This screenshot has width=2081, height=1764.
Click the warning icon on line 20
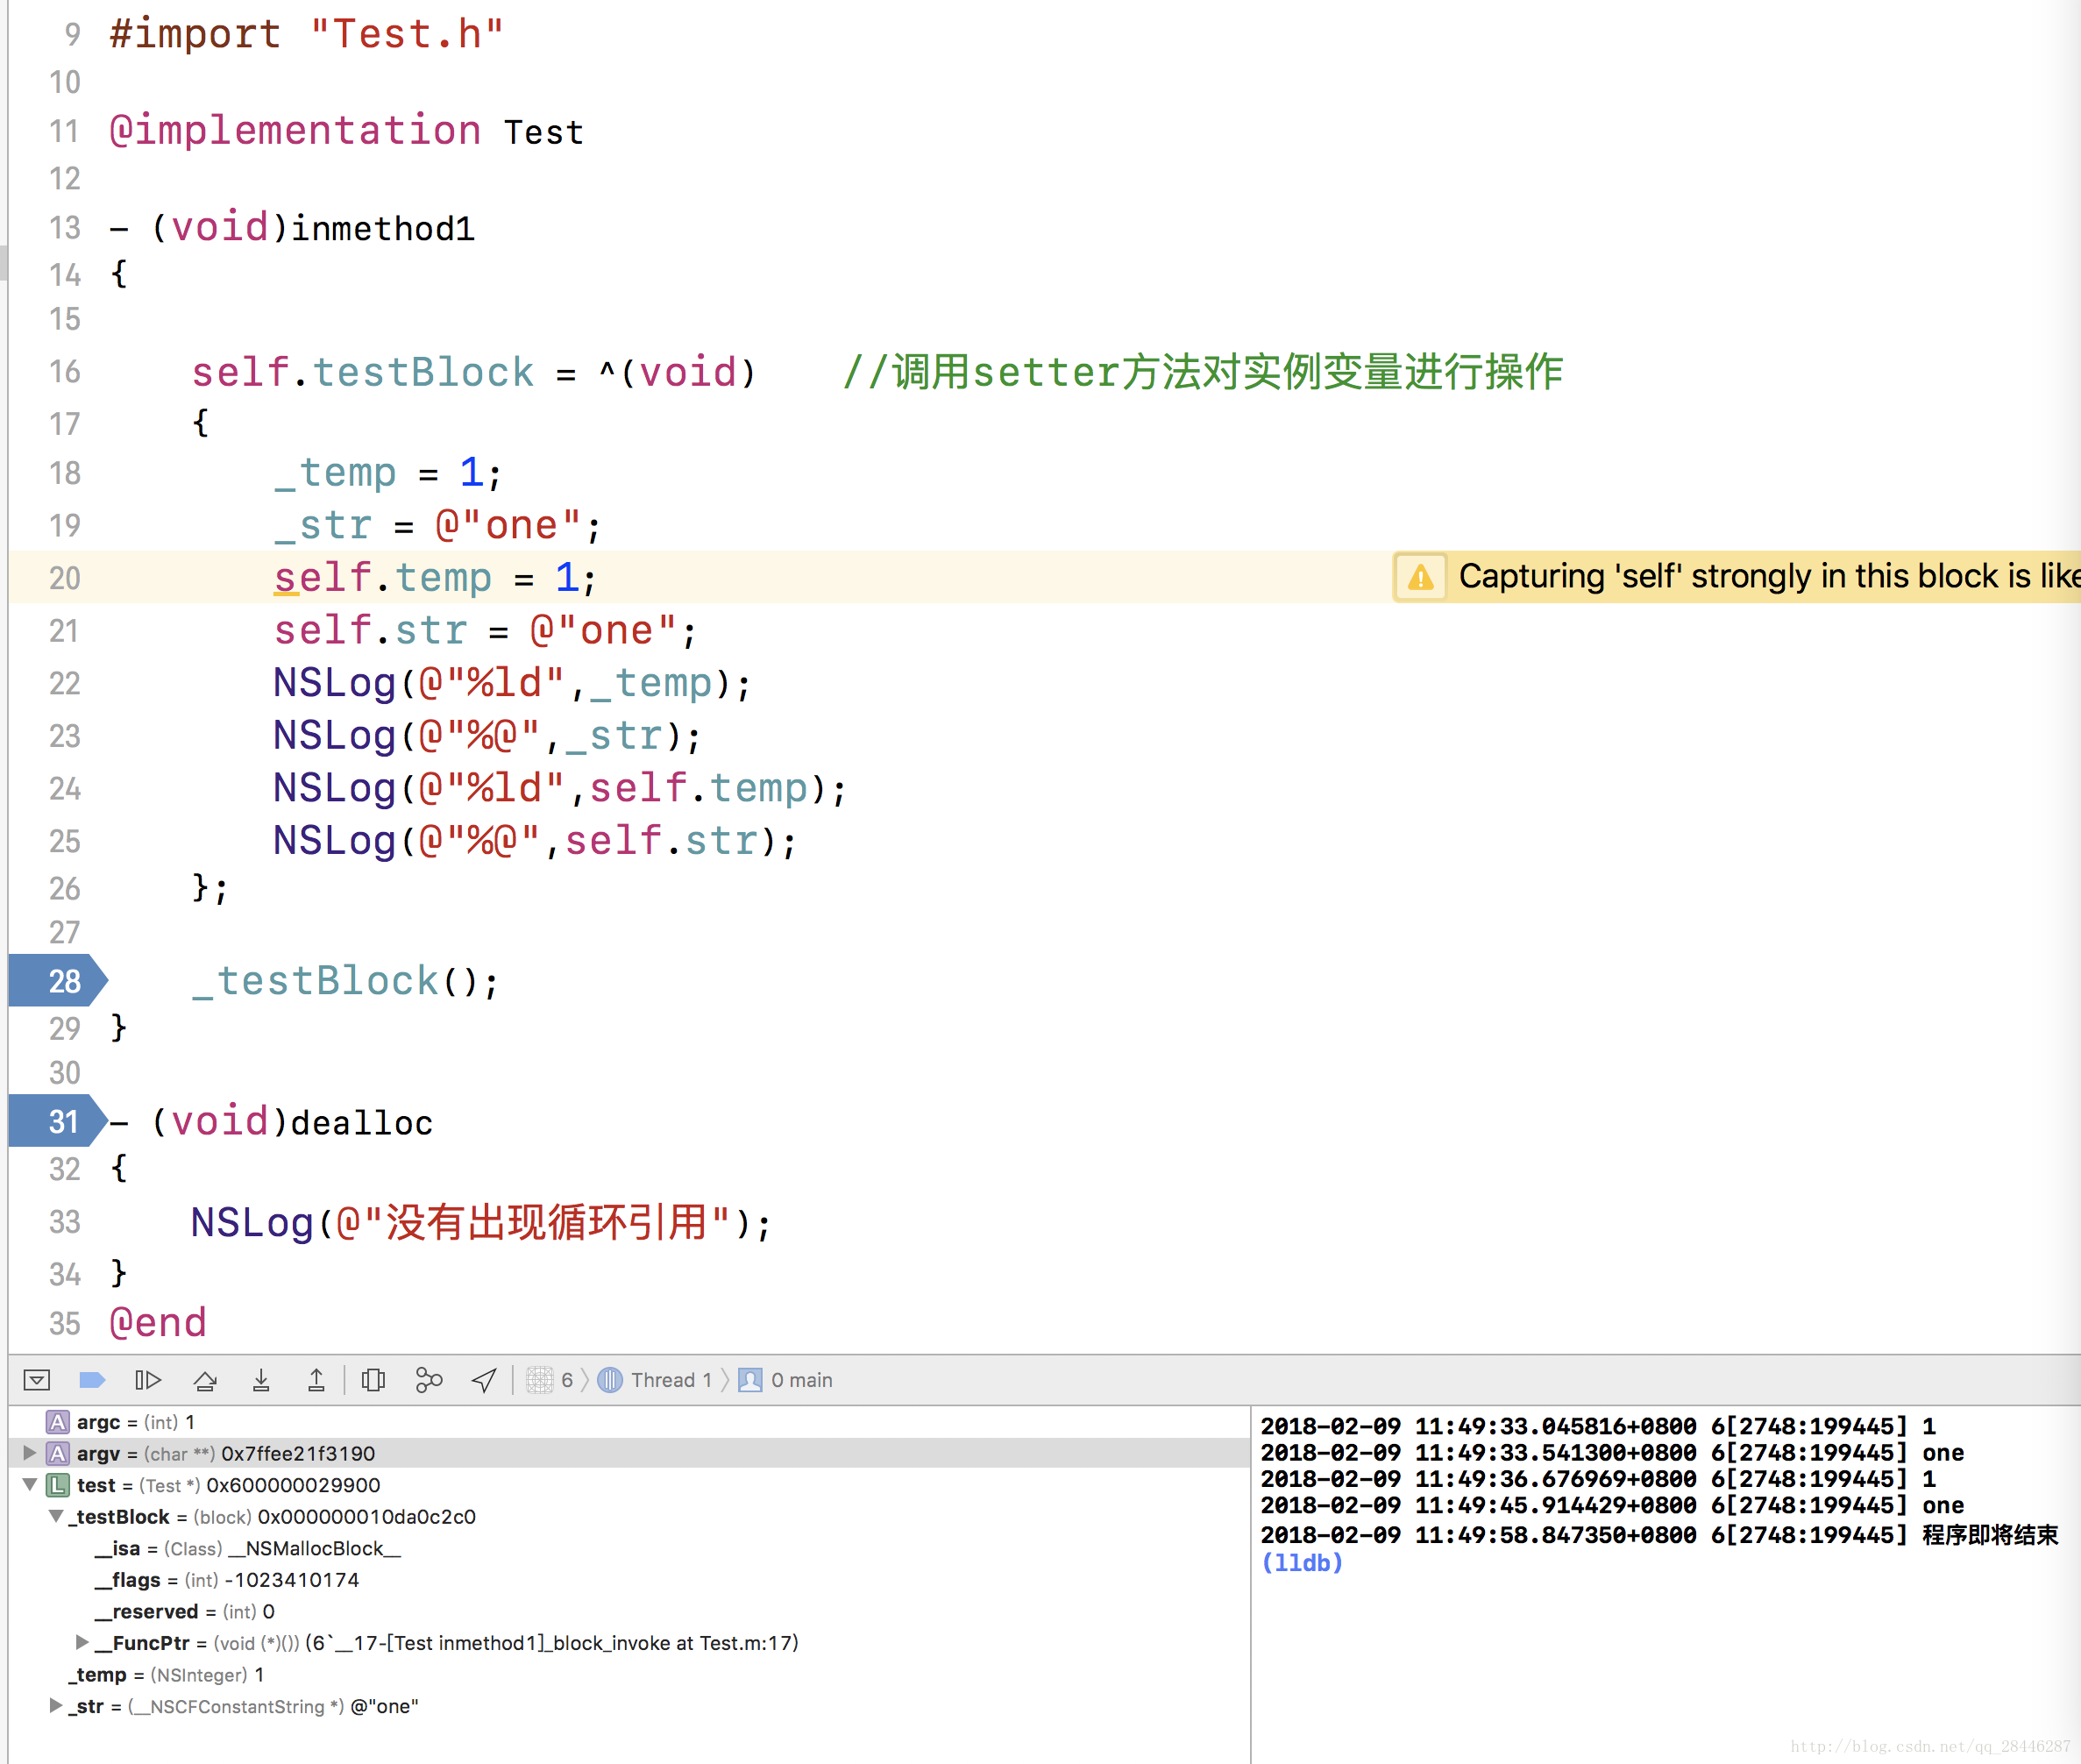coord(1420,577)
